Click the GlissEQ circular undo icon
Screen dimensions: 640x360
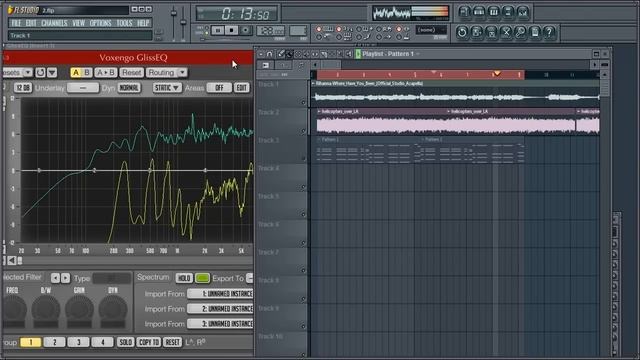tap(40, 72)
